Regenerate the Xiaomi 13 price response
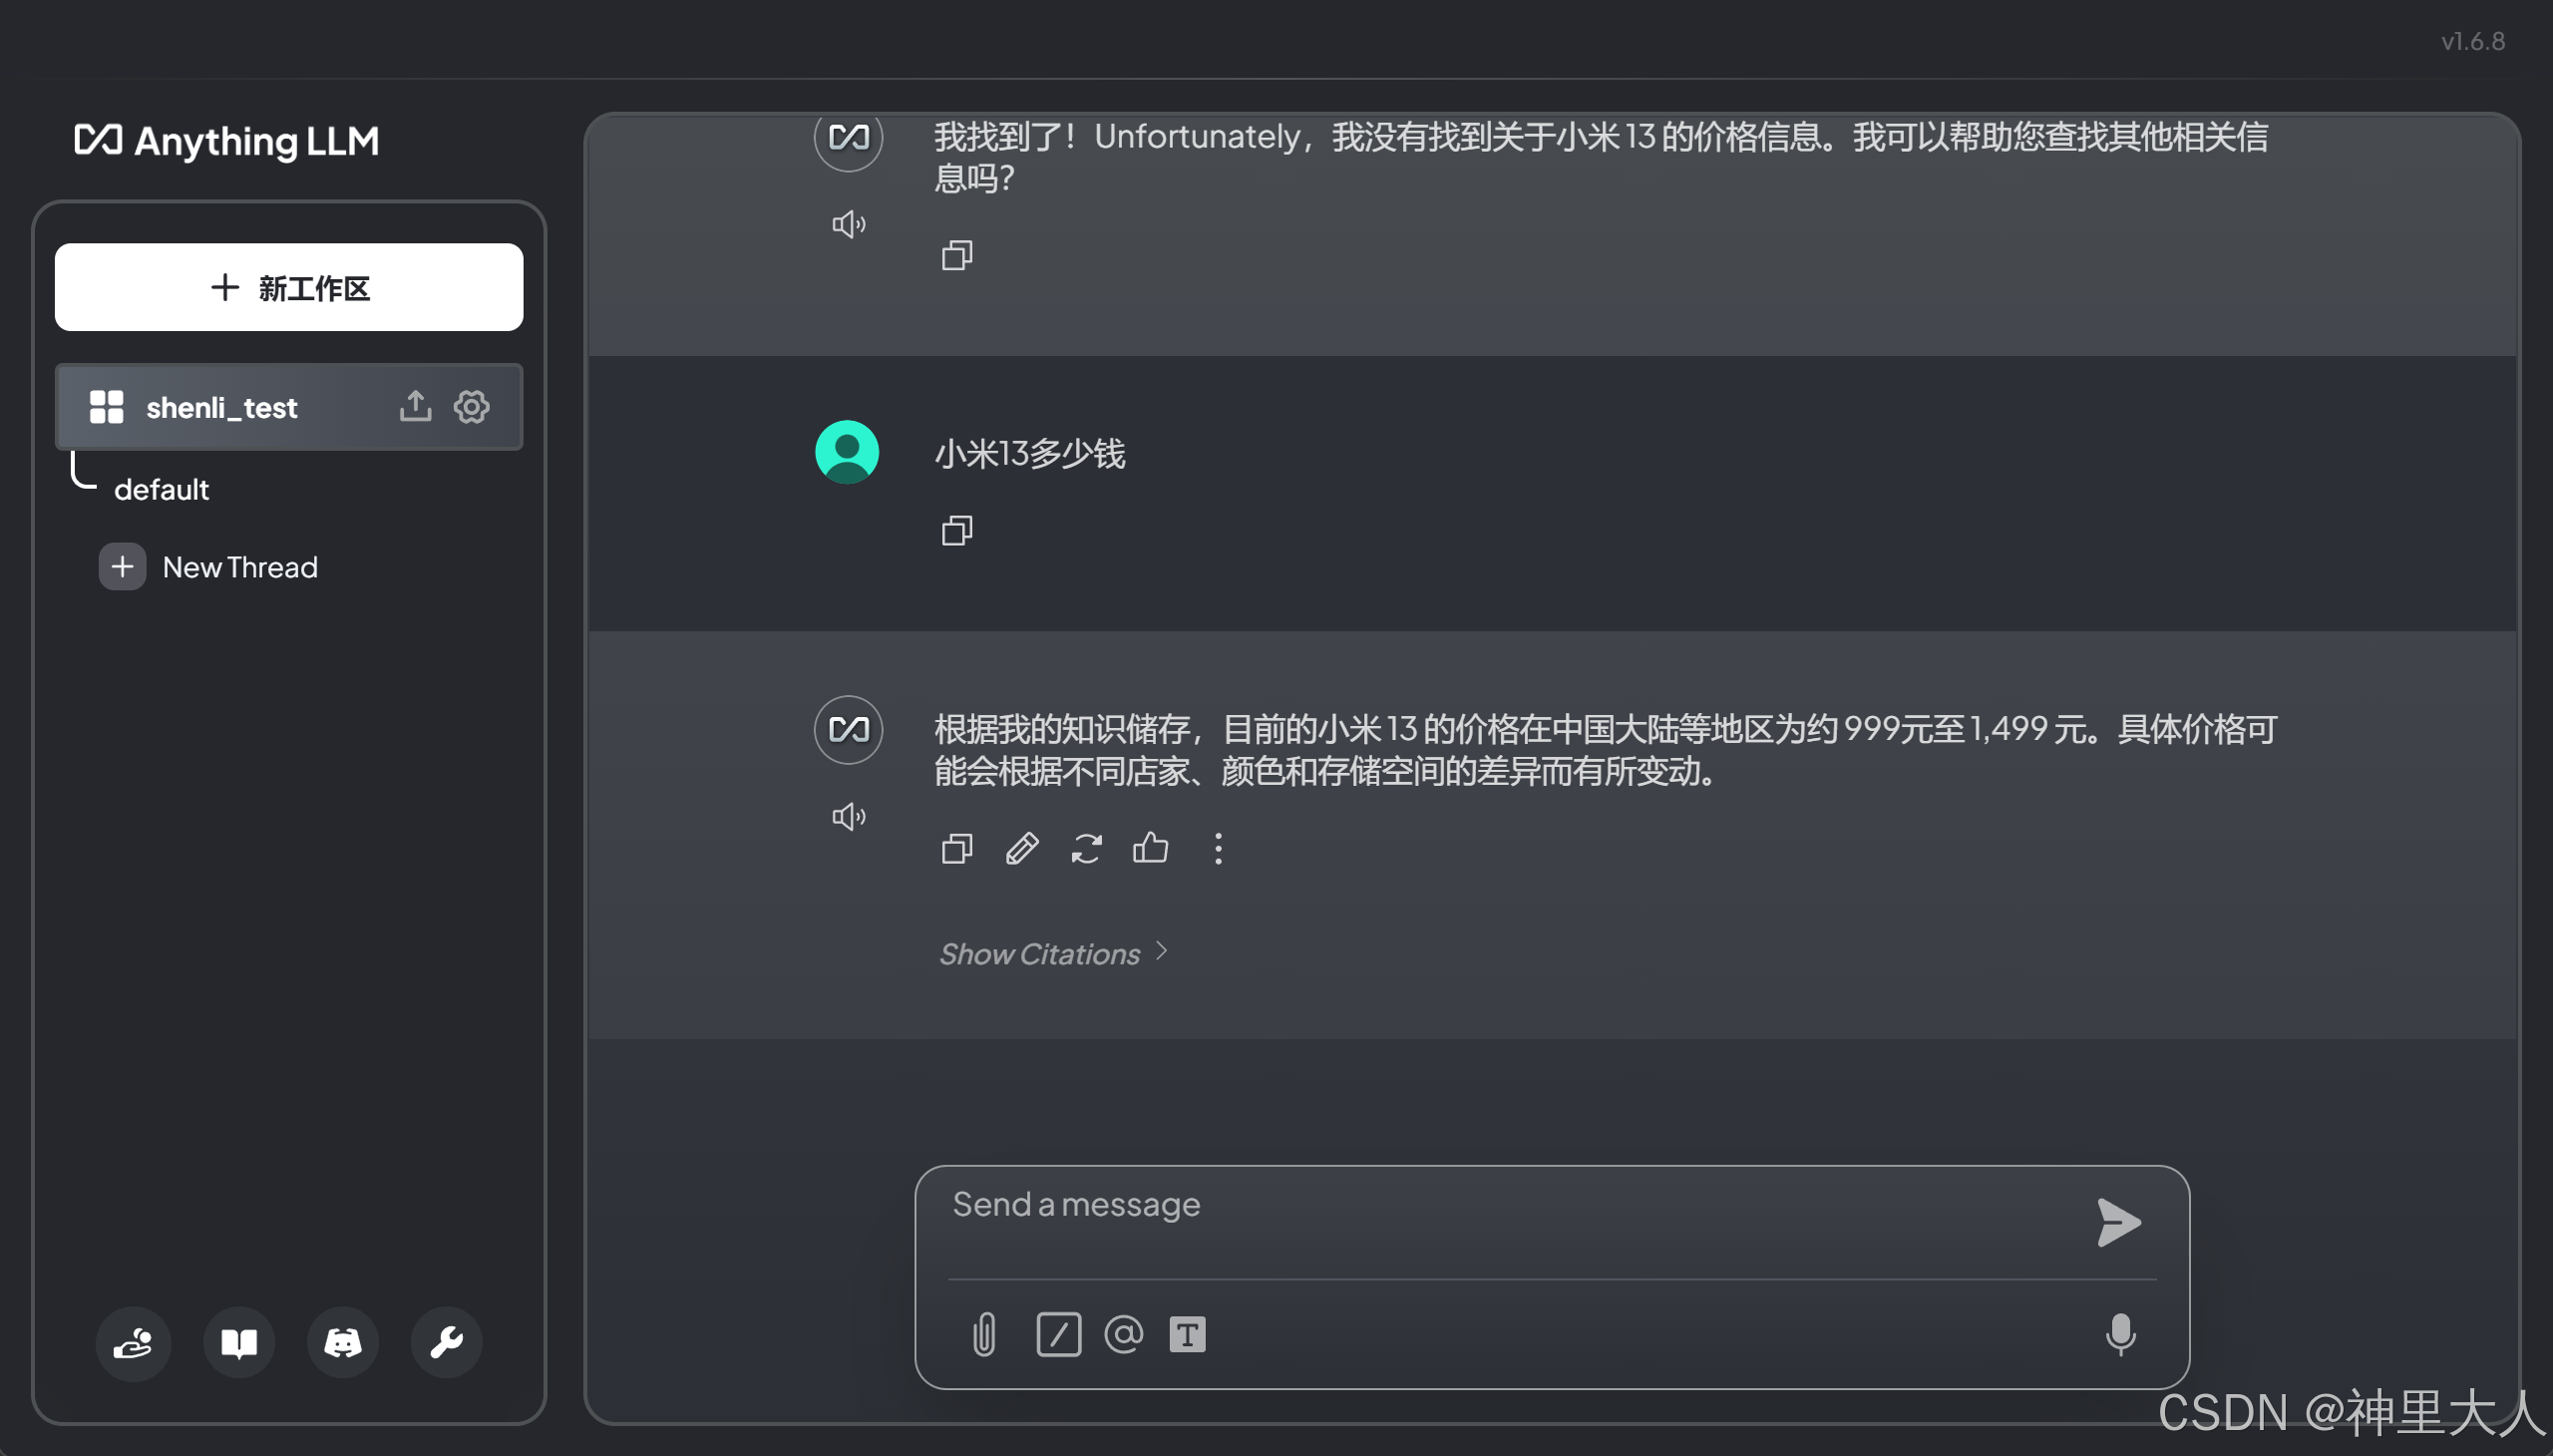2553x1456 pixels. (x=1086, y=849)
